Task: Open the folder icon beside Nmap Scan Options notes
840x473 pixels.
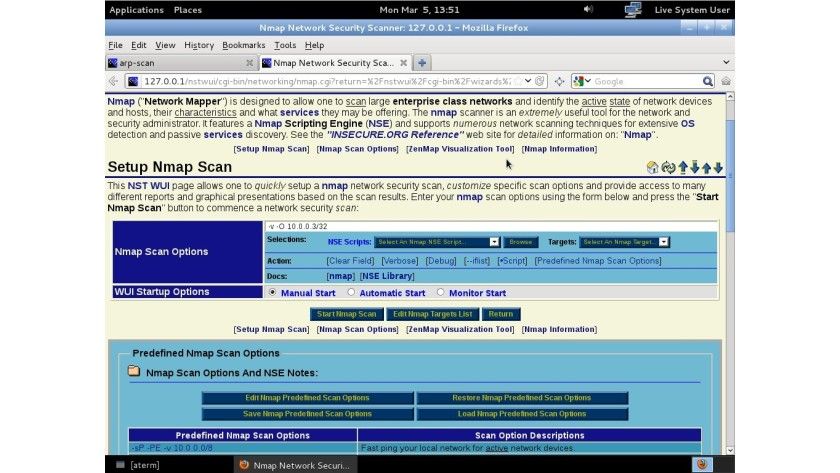Action: (x=134, y=371)
